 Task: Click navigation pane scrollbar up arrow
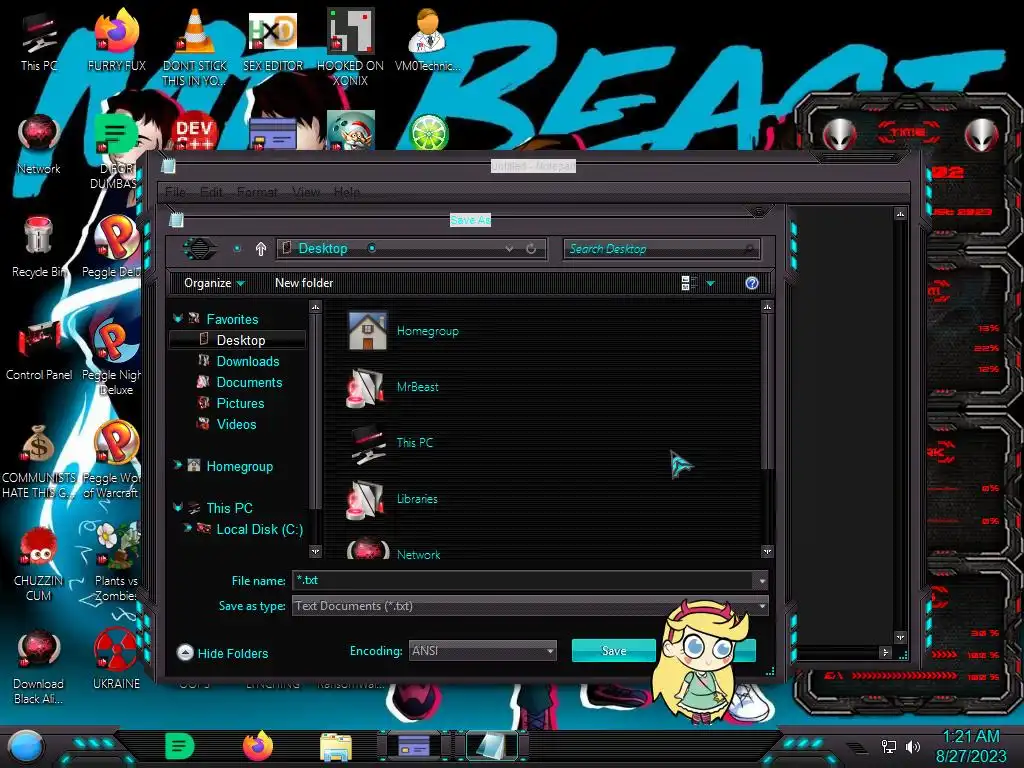coord(315,307)
